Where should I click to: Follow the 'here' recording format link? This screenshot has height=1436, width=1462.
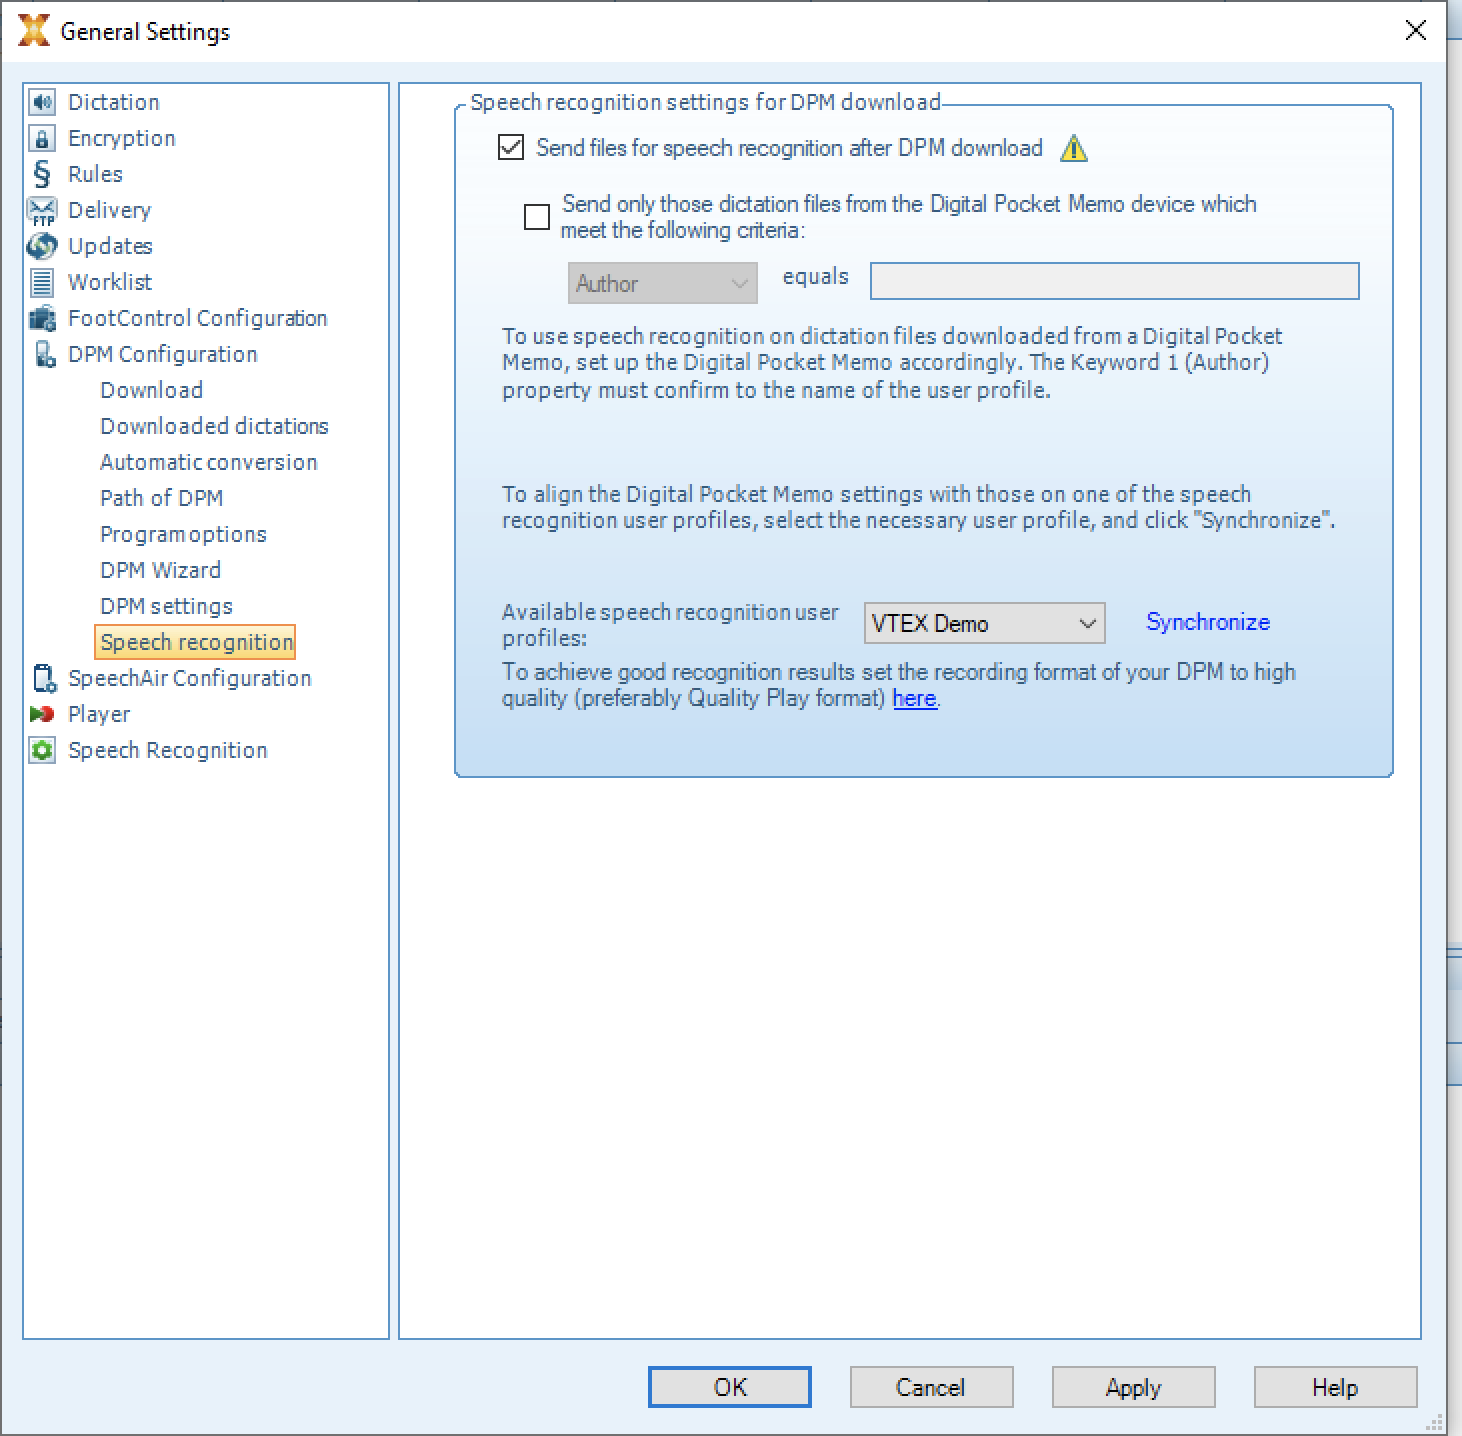pos(914,698)
